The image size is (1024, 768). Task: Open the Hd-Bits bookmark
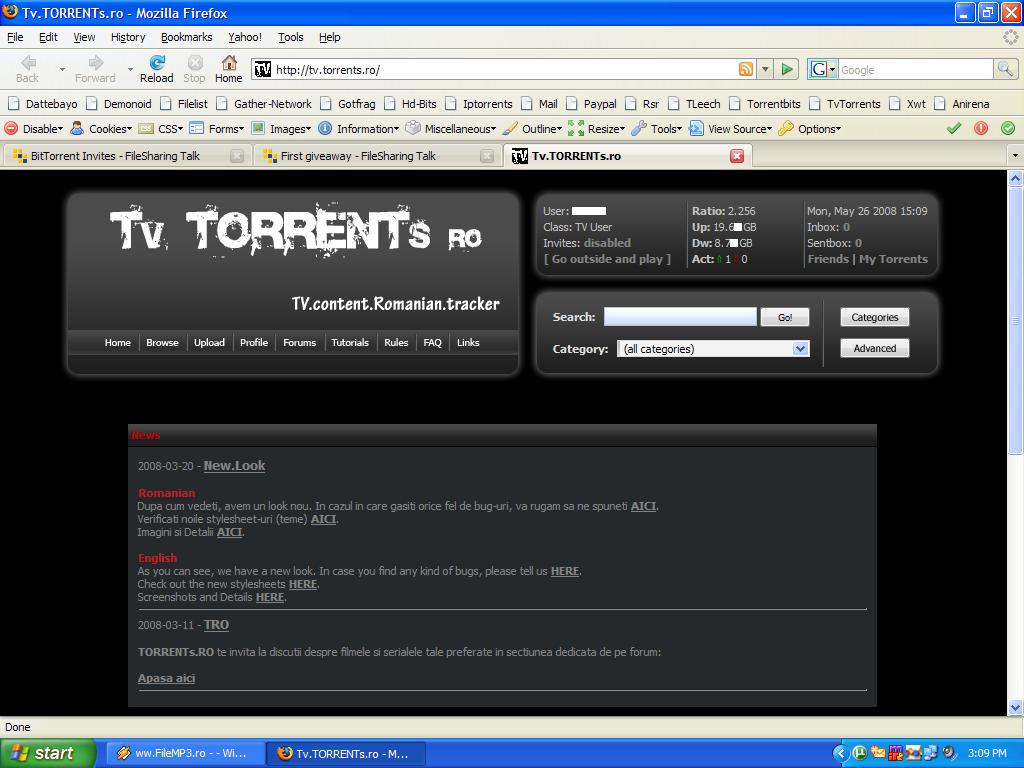[x=411, y=104]
